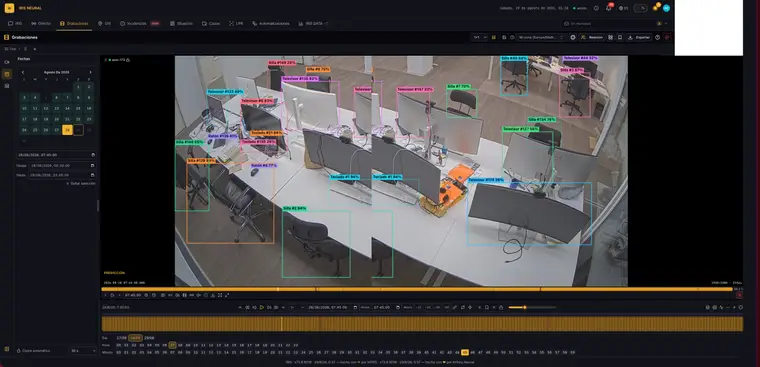Open the playback speed dropdown
The width and height of the screenshot is (760, 367).
(x=297, y=307)
